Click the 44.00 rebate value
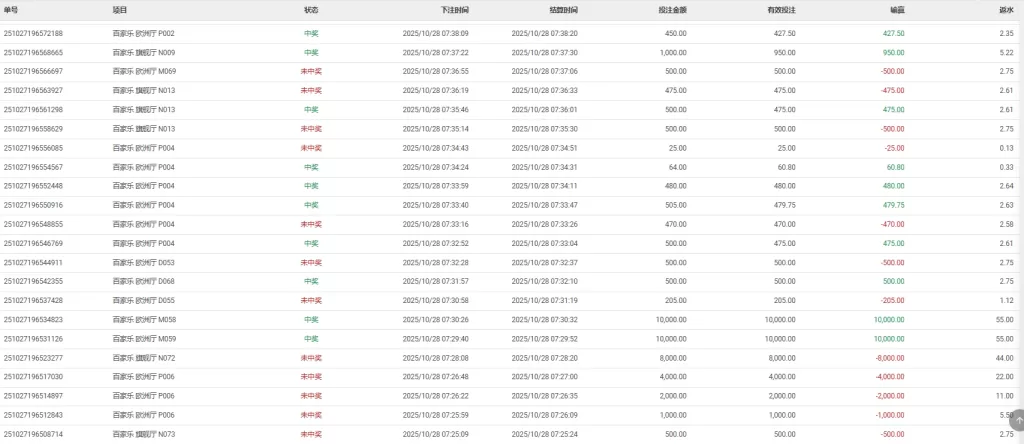 [1005, 357]
